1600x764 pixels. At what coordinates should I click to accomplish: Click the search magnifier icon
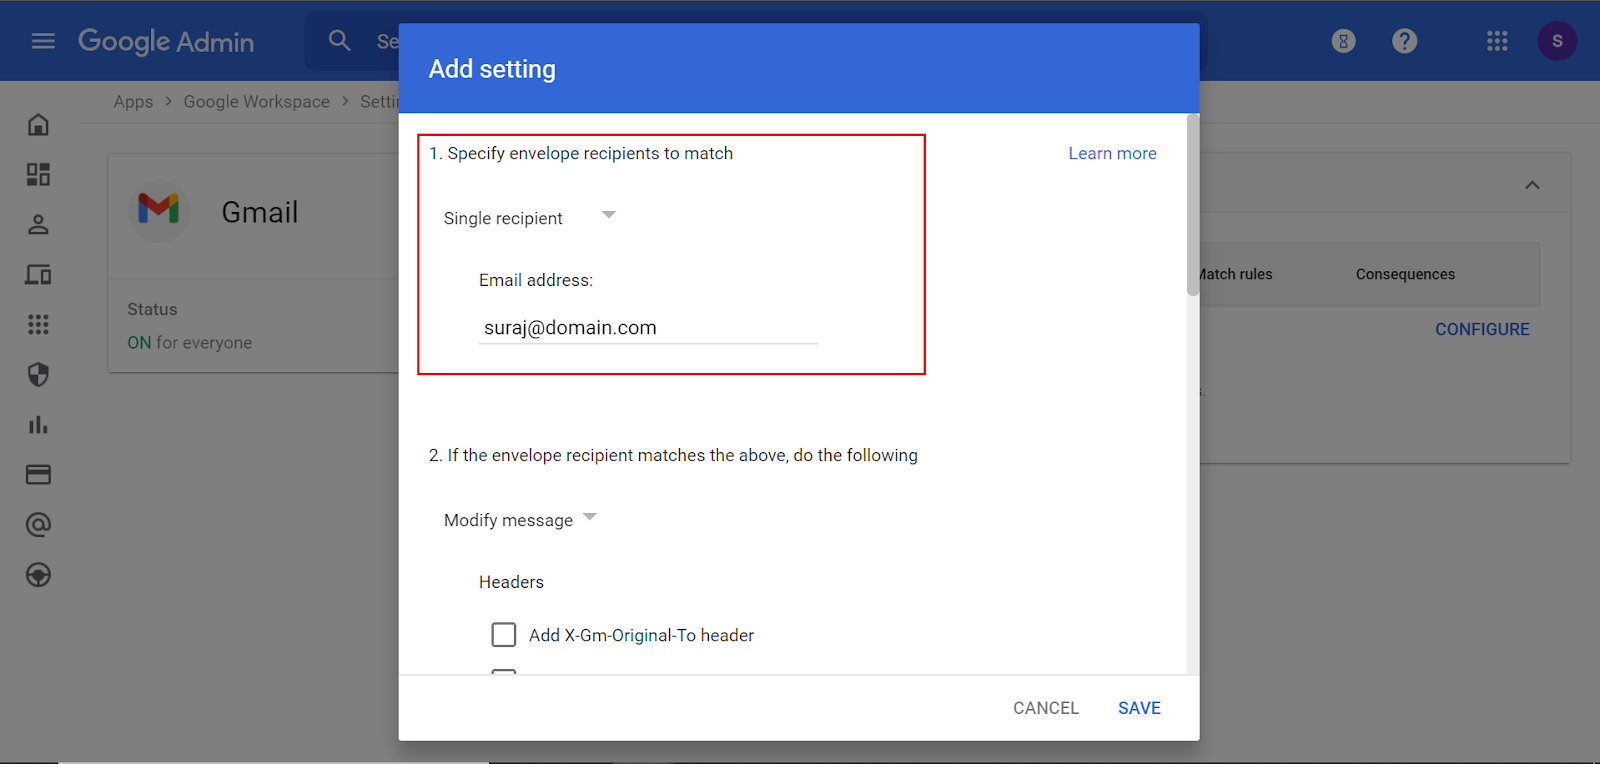[340, 41]
